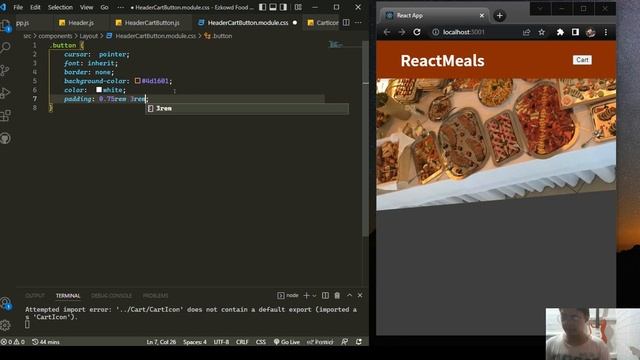
Task: Close the React App browser tab
Action: [x=482, y=16]
